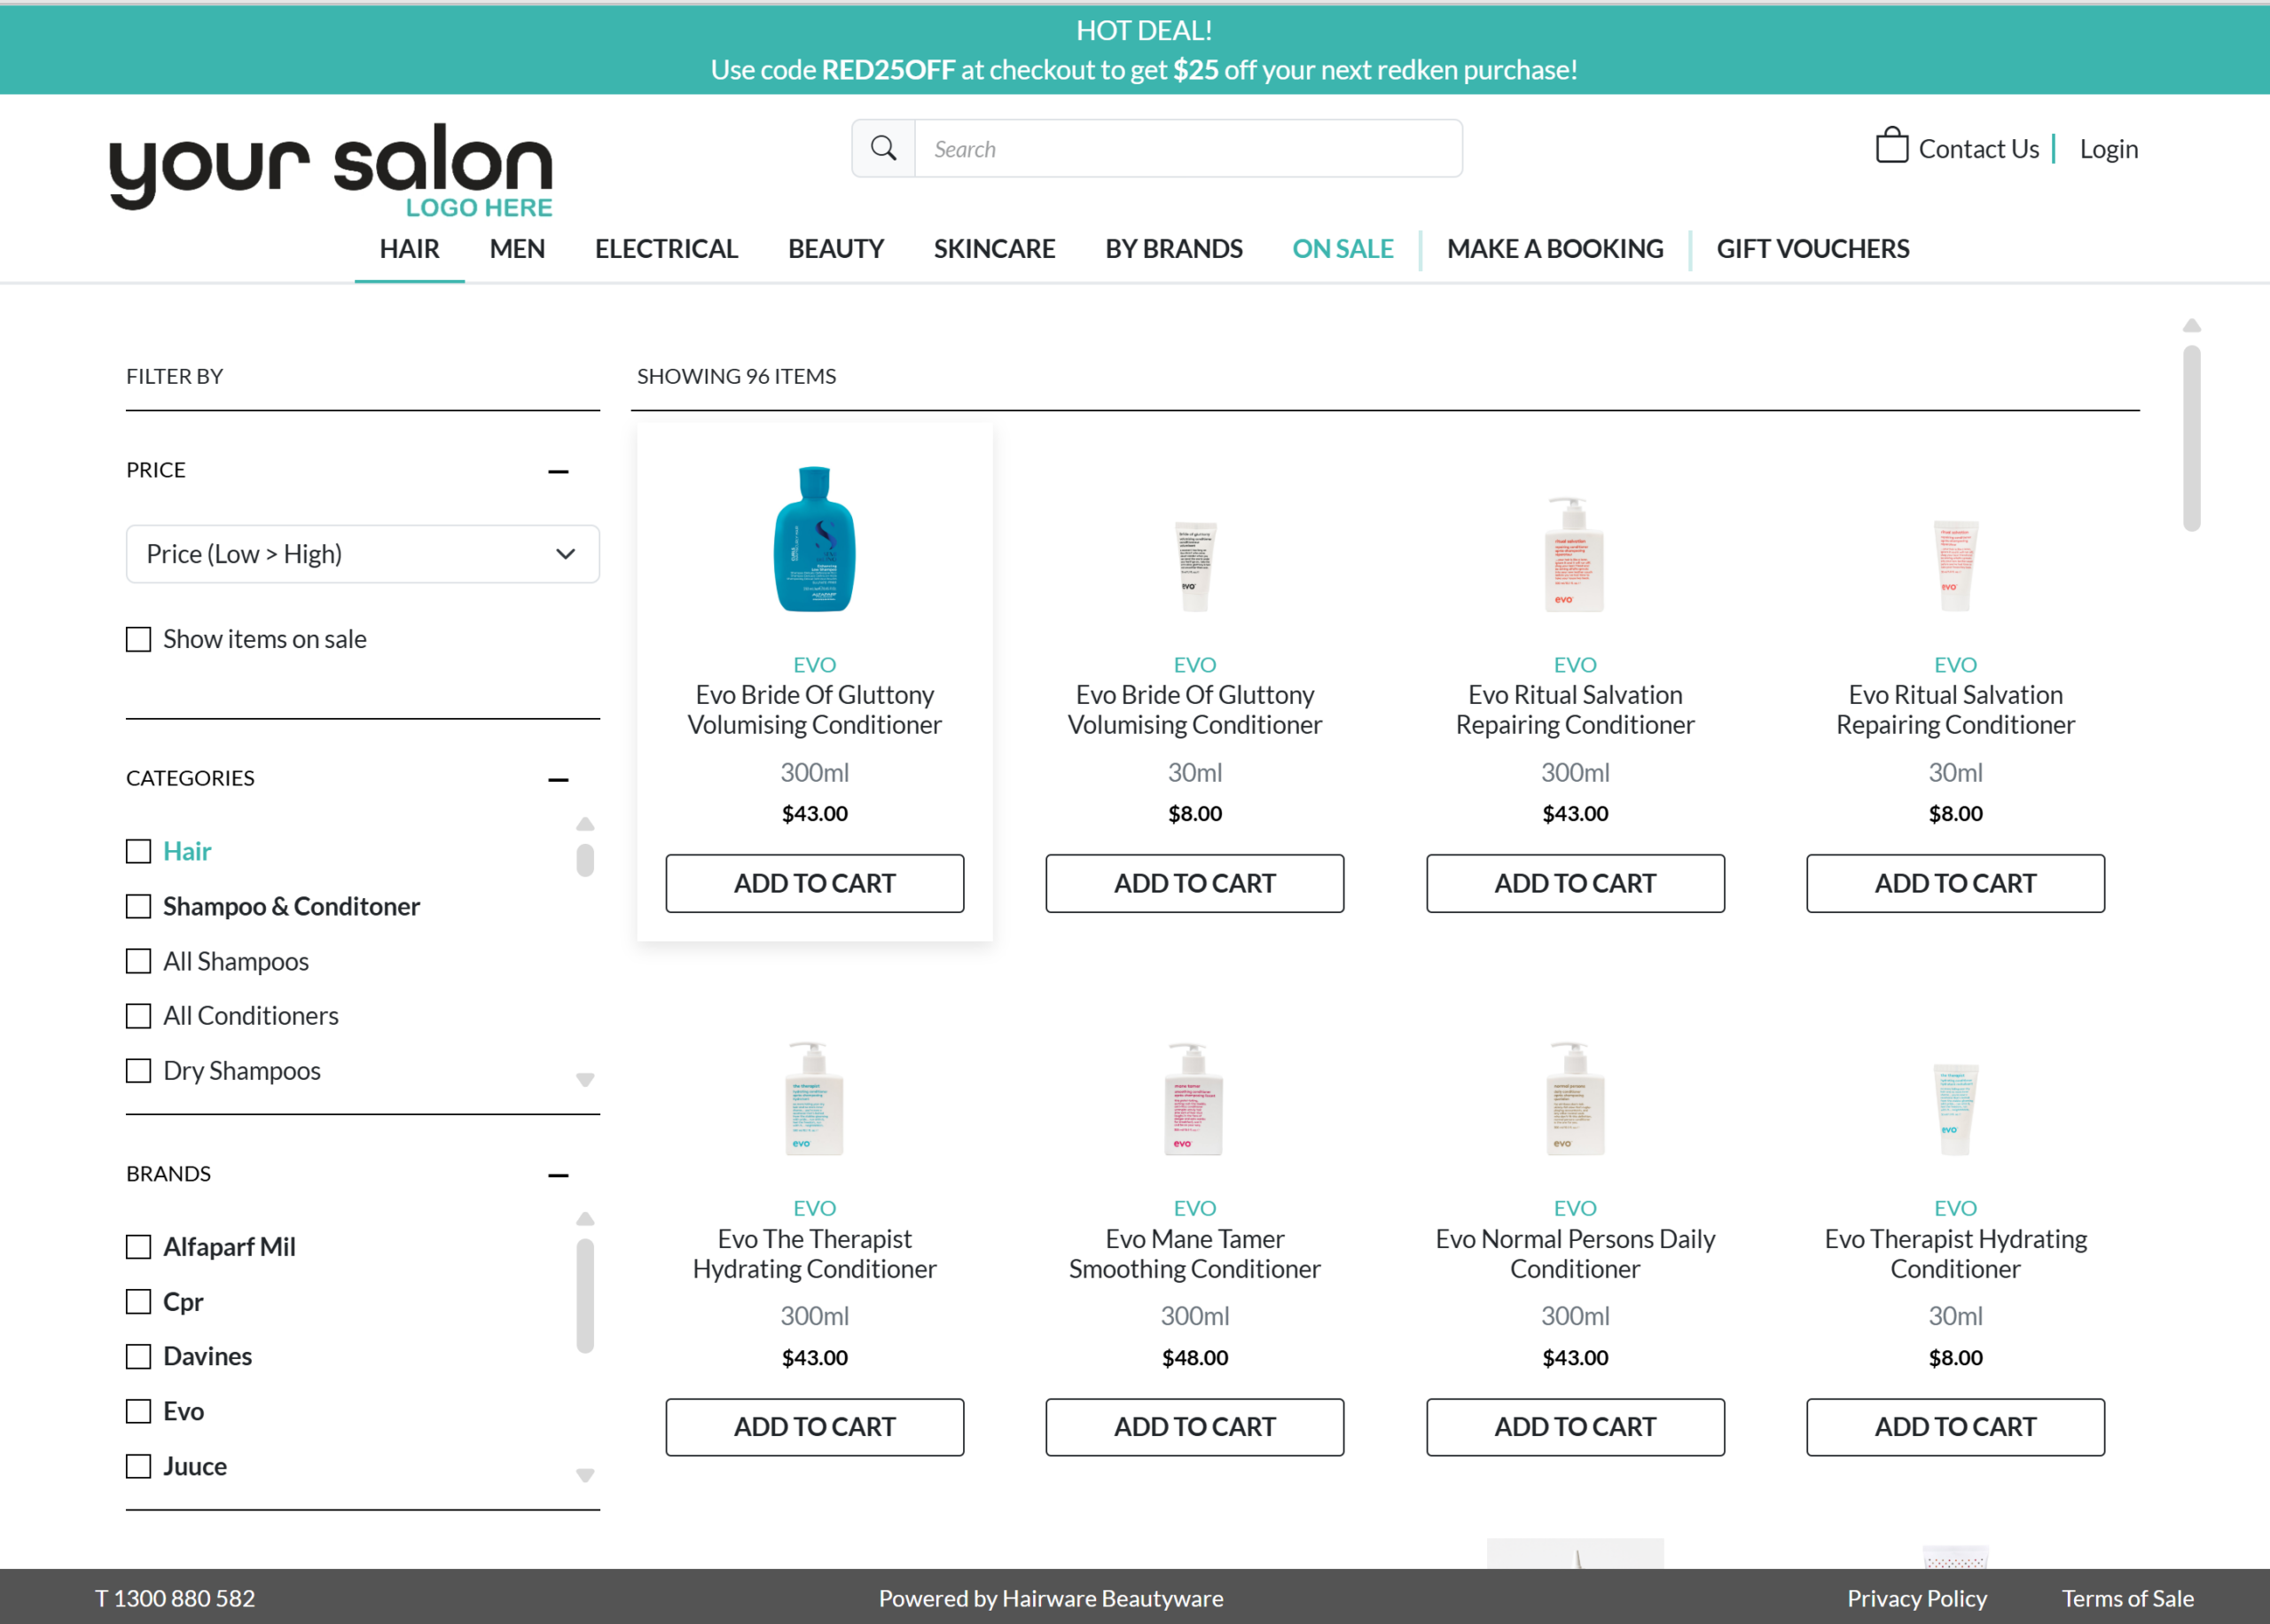Click the blue Alfaparf shampoo bottle image
The image size is (2270, 1624).
tap(814, 539)
